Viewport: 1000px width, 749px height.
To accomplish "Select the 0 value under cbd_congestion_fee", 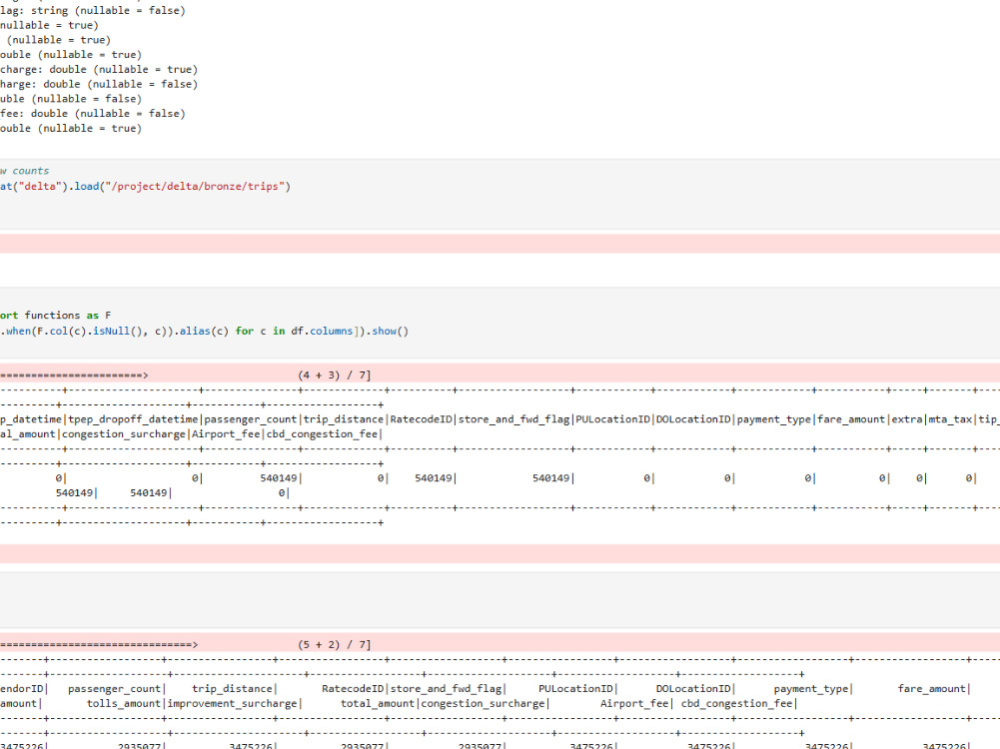I will [x=281, y=493].
